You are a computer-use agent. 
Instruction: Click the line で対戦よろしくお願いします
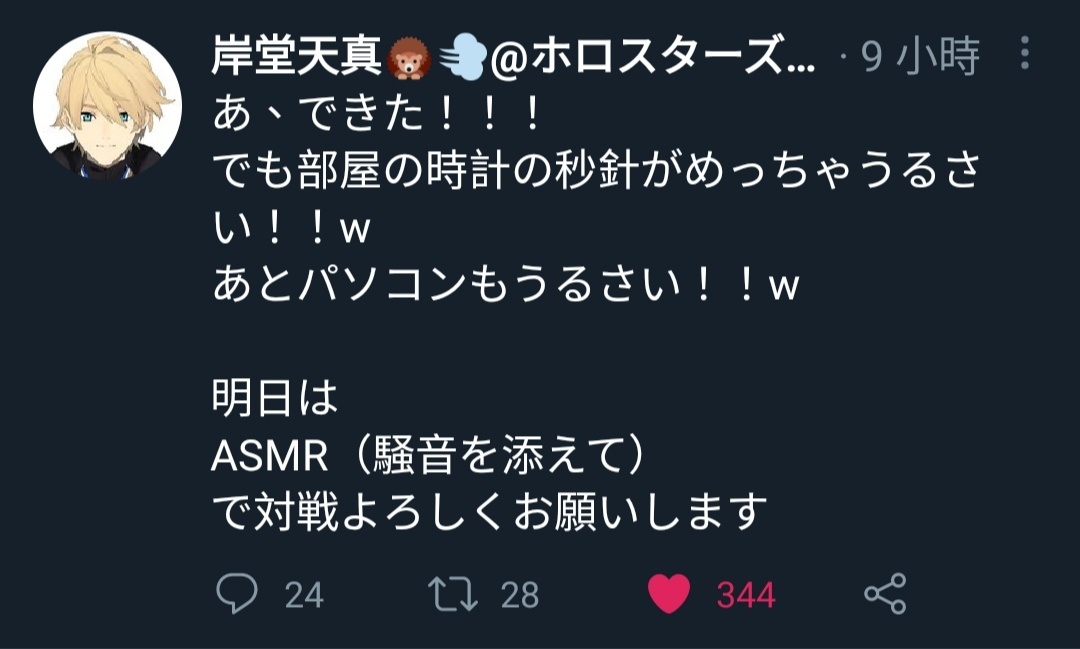[490, 512]
